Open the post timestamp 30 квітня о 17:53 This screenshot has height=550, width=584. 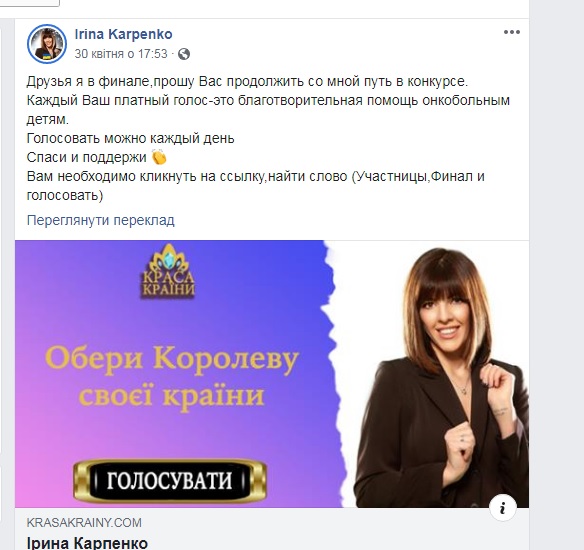[x=121, y=54]
